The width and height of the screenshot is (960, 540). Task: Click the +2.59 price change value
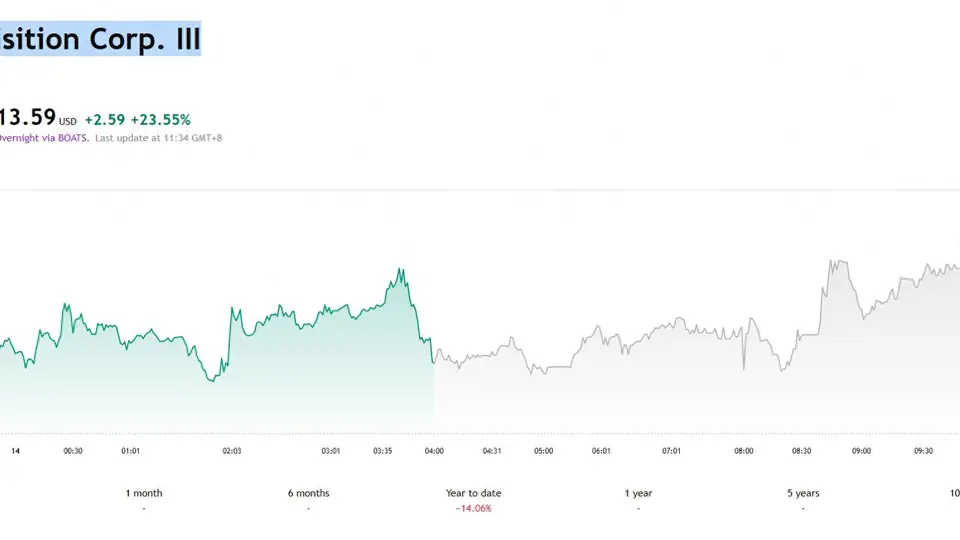point(105,119)
